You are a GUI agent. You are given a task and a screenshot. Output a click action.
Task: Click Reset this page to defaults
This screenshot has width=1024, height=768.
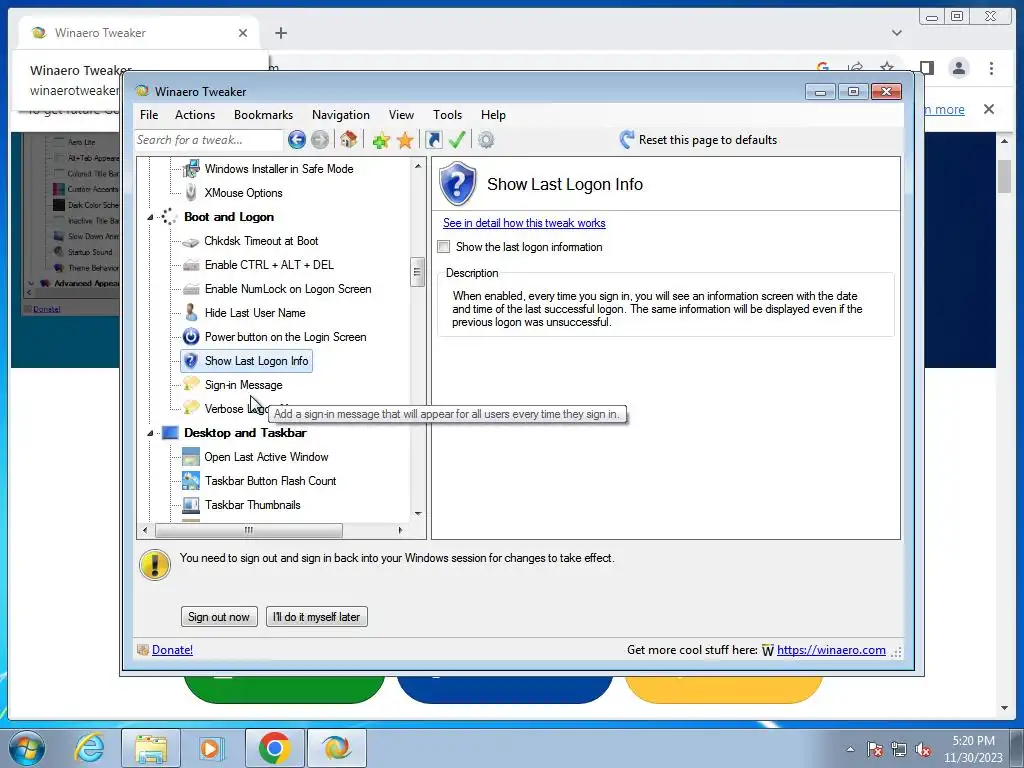tap(698, 140)
